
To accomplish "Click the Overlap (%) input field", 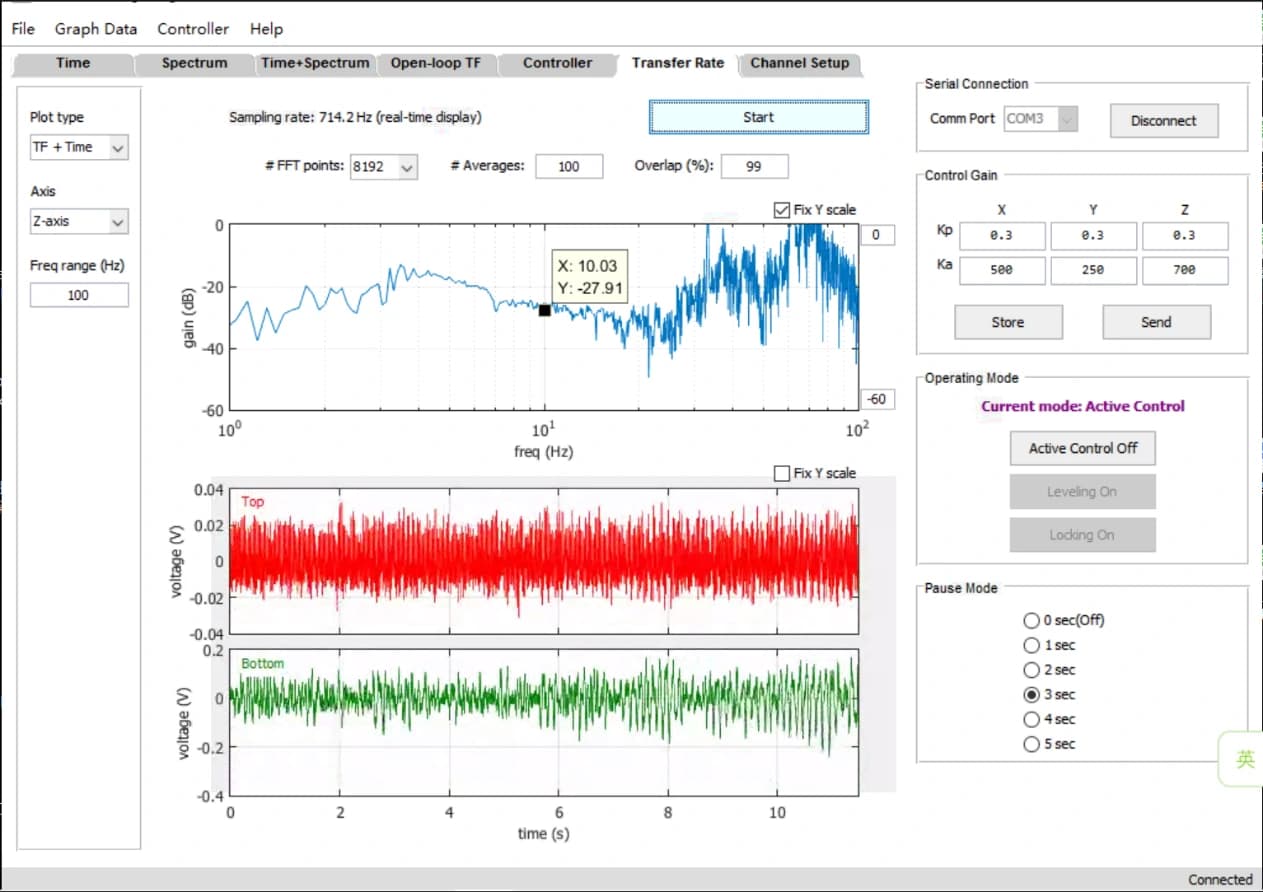I will pyautogui.click(x=754, y=167).
